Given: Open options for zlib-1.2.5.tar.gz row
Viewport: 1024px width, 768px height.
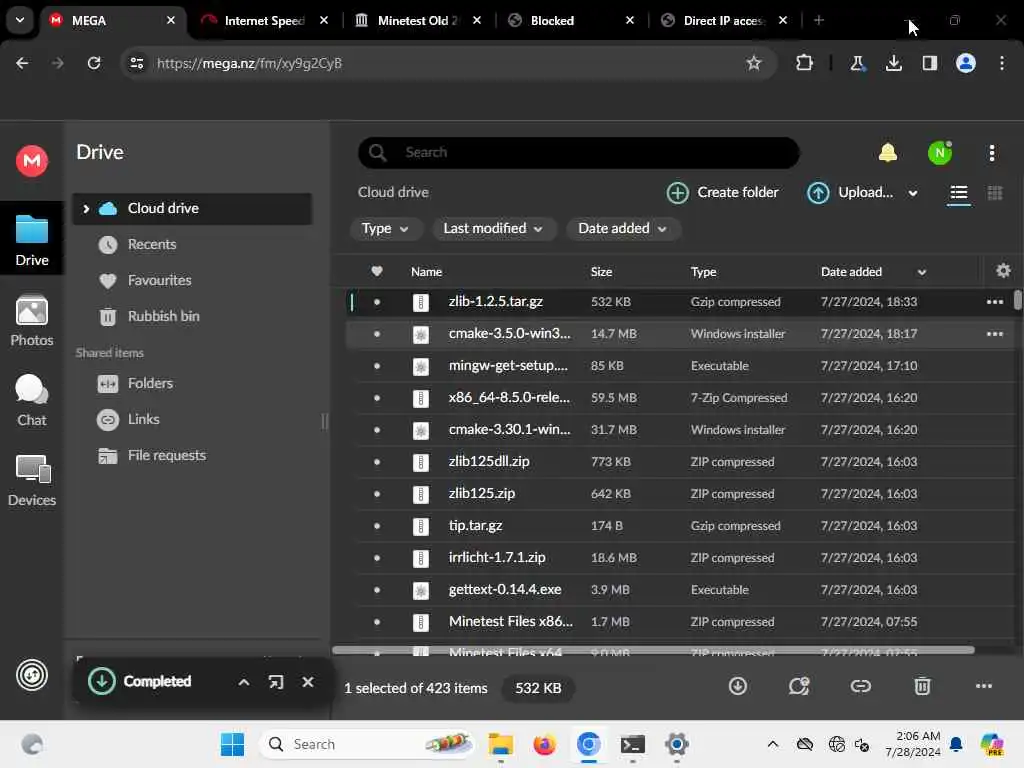Looking at the screenshot, I should [x=995, y=302].
